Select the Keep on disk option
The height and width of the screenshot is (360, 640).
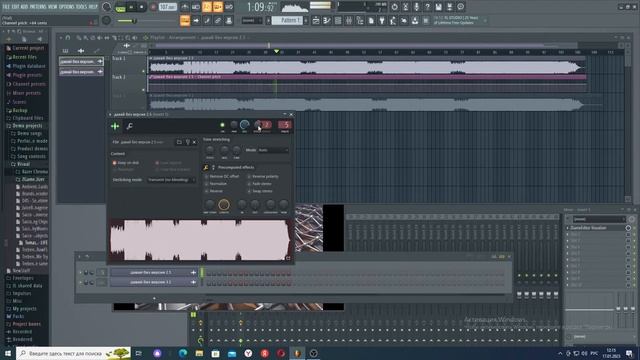tap(126, 163)
